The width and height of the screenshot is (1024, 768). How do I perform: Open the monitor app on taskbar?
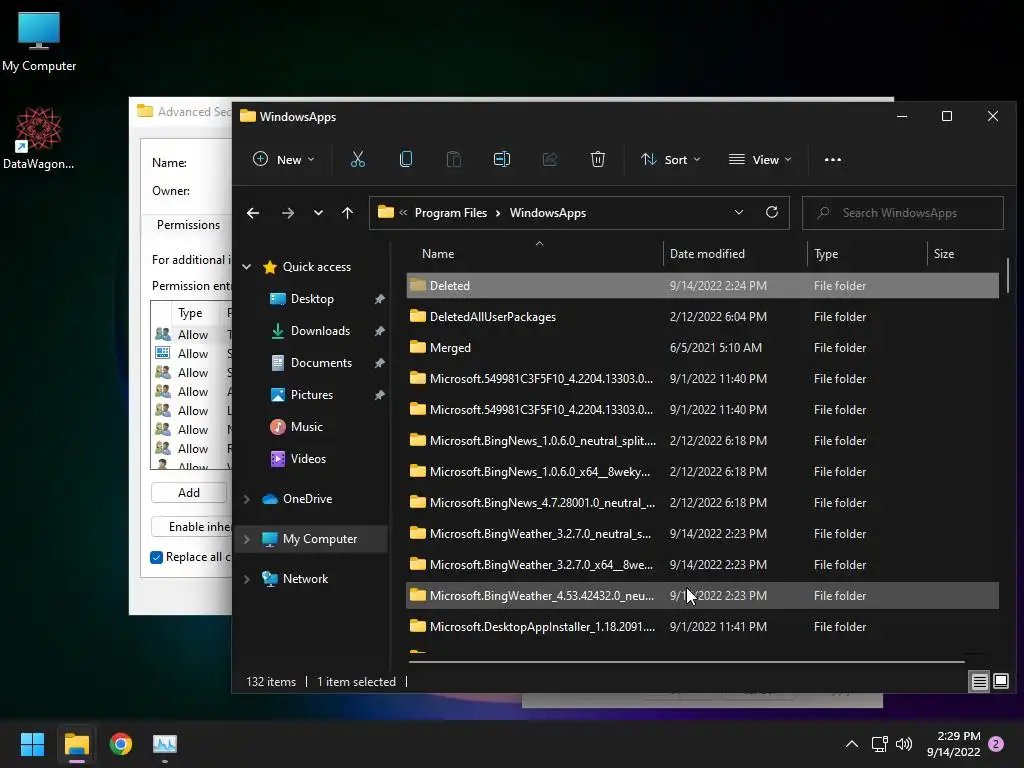coord(165,744)
